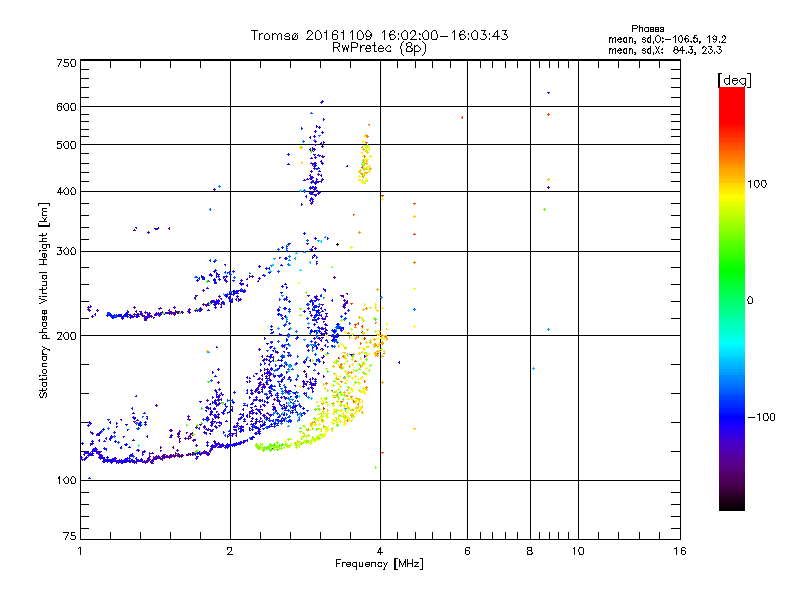Click the y-axis tick label '100'
The width and height of the screenshot is (800, 600).
pyautogui.click(x=66, y=480)
